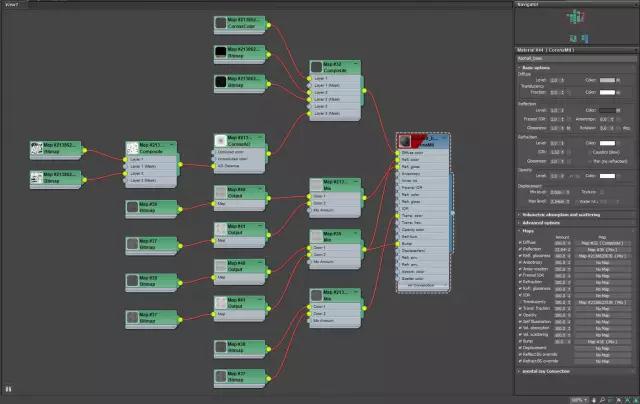
Task: Click the Mix Amount socket on Map #36 Mix
Action: pyautogui.click(x=309, y=262)
